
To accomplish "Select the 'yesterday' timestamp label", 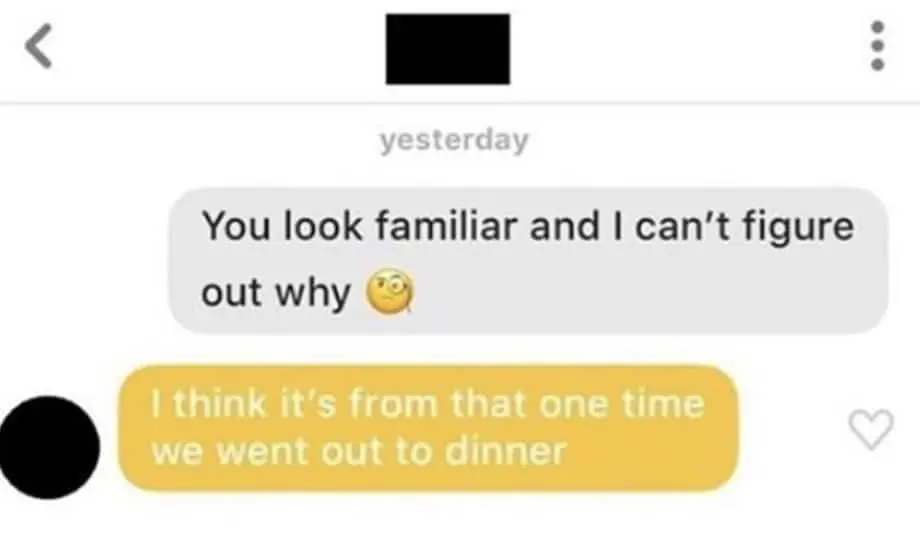I will pos(454,141).
